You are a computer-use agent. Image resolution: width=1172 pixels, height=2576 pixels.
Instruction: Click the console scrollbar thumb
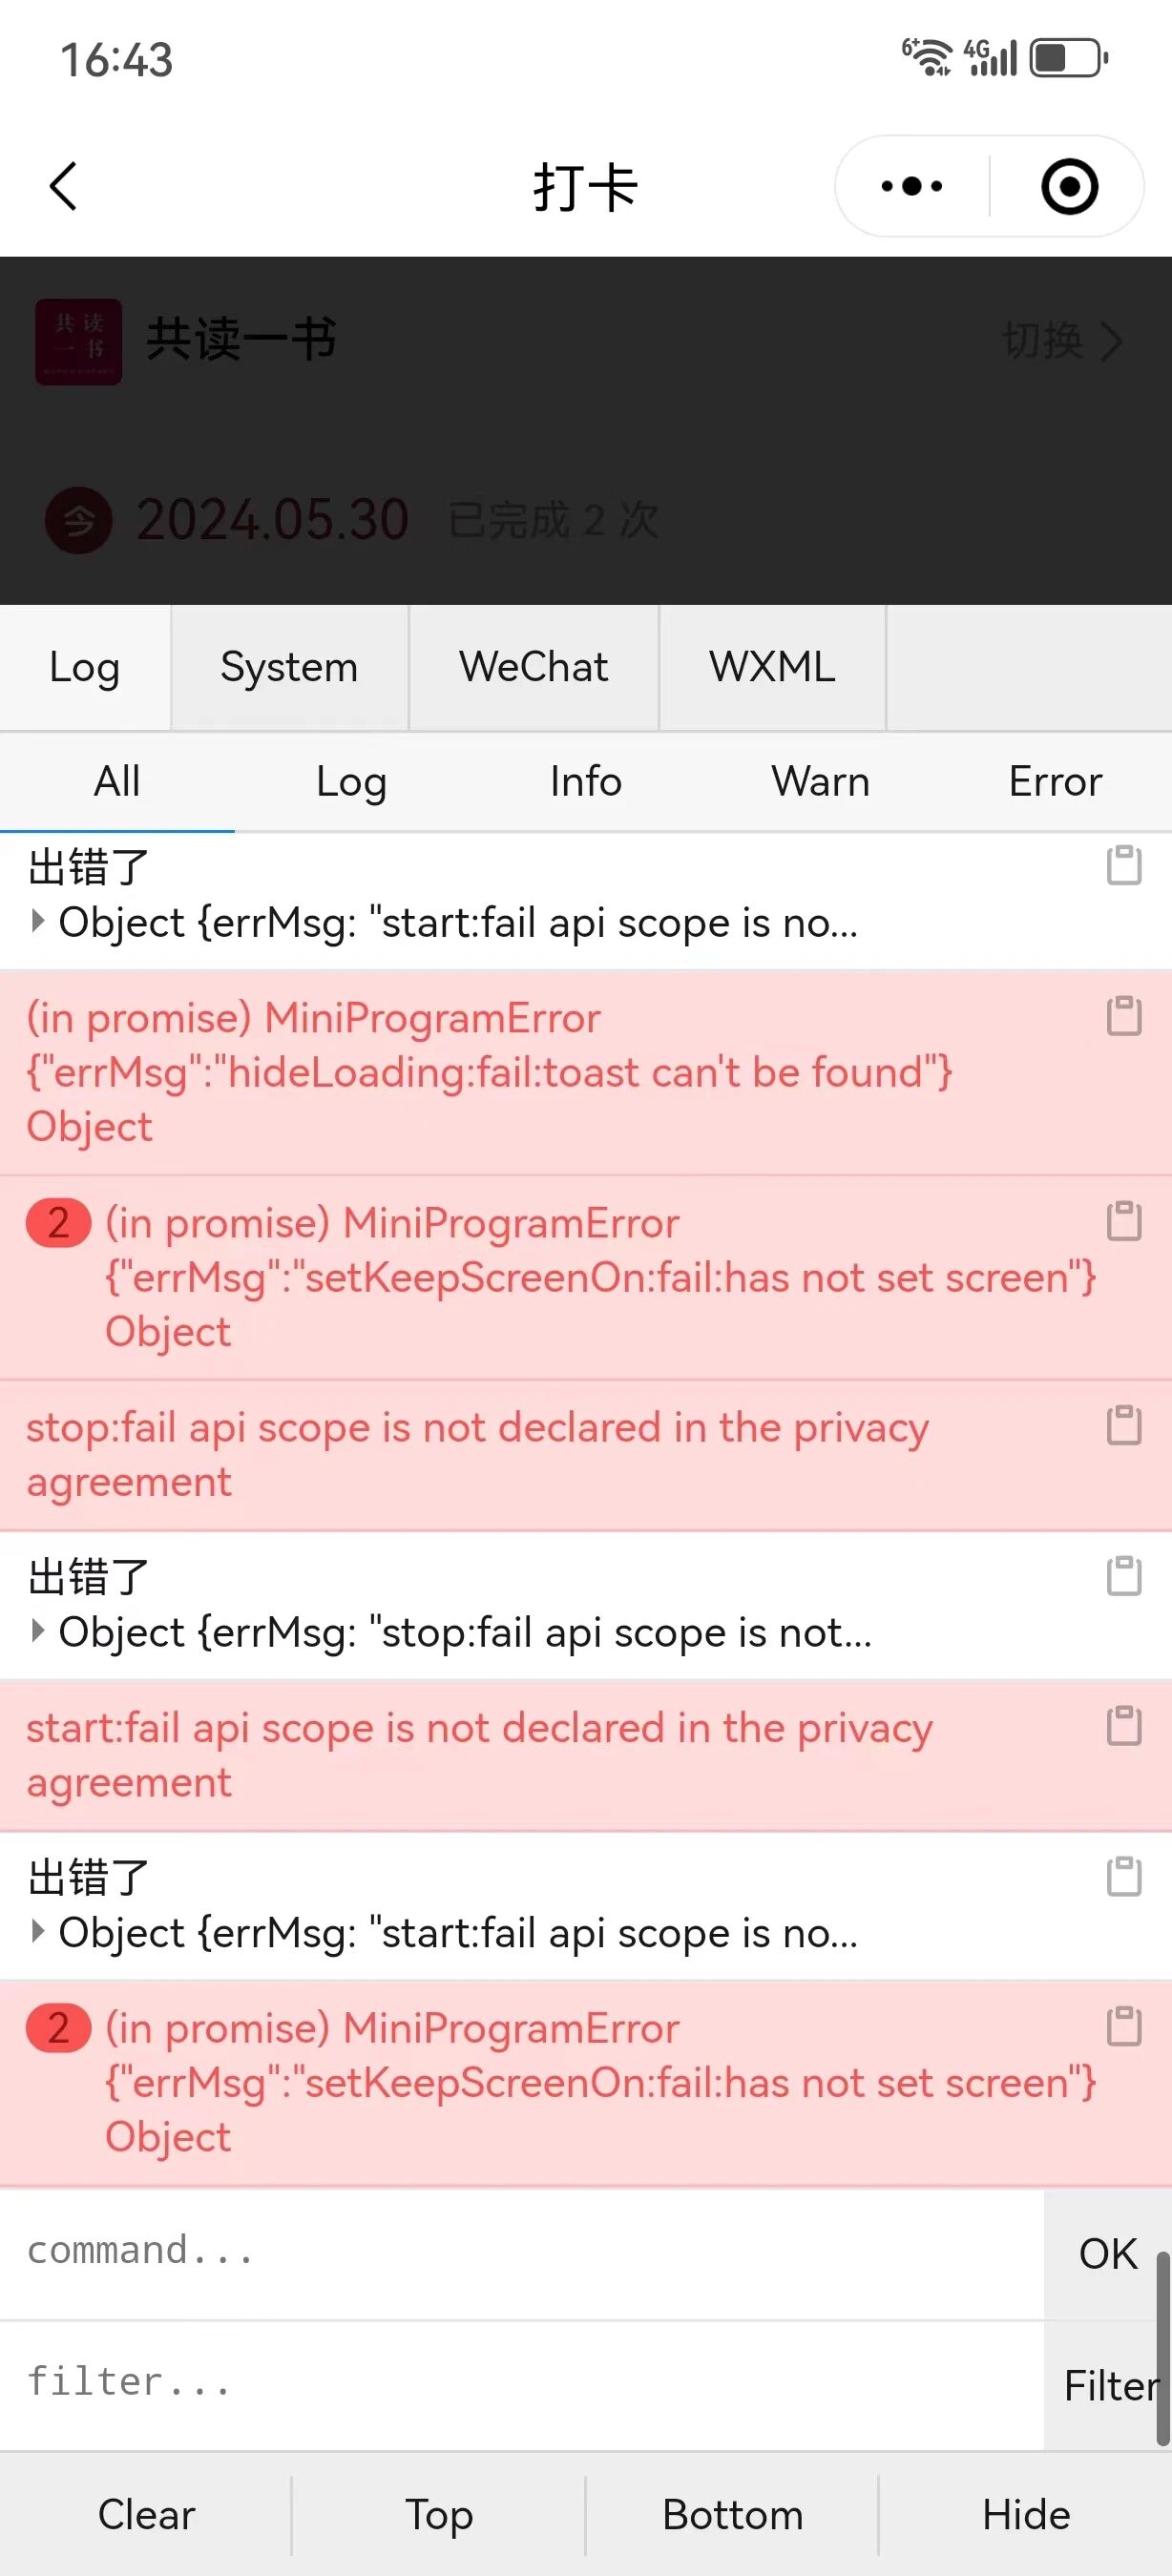[x=1163, y=2347]
